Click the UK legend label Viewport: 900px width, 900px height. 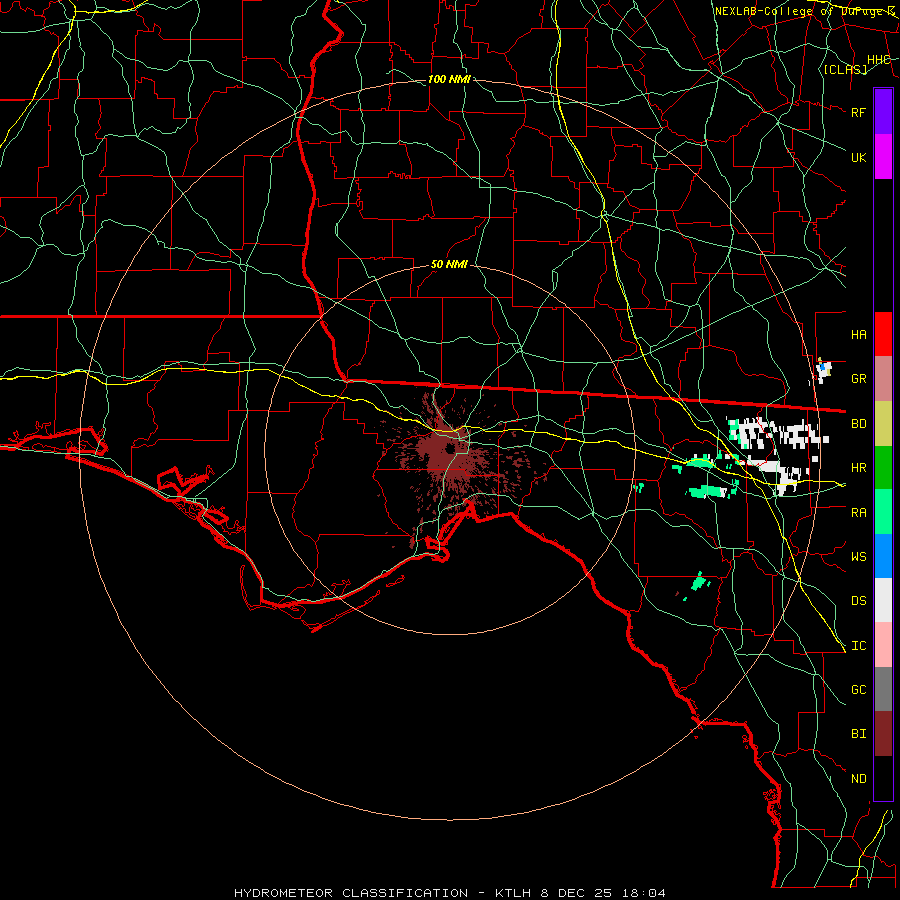859,157
